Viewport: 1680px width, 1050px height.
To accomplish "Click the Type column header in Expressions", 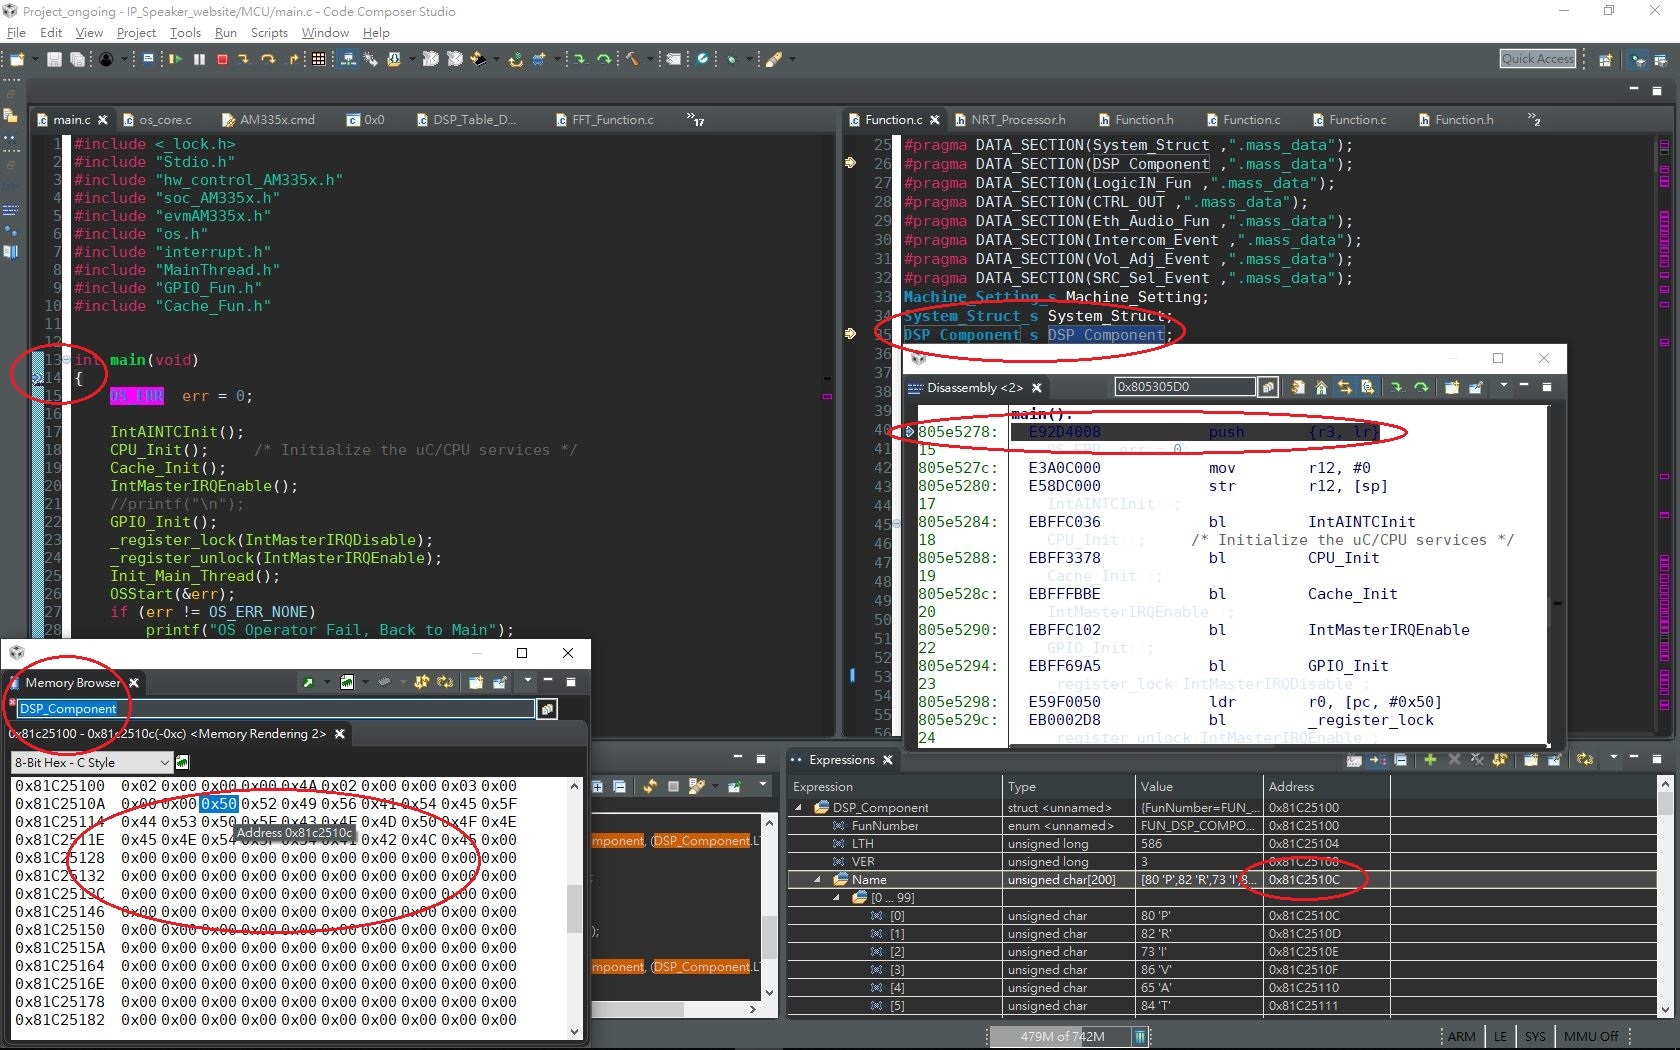I will [1069, 787].
